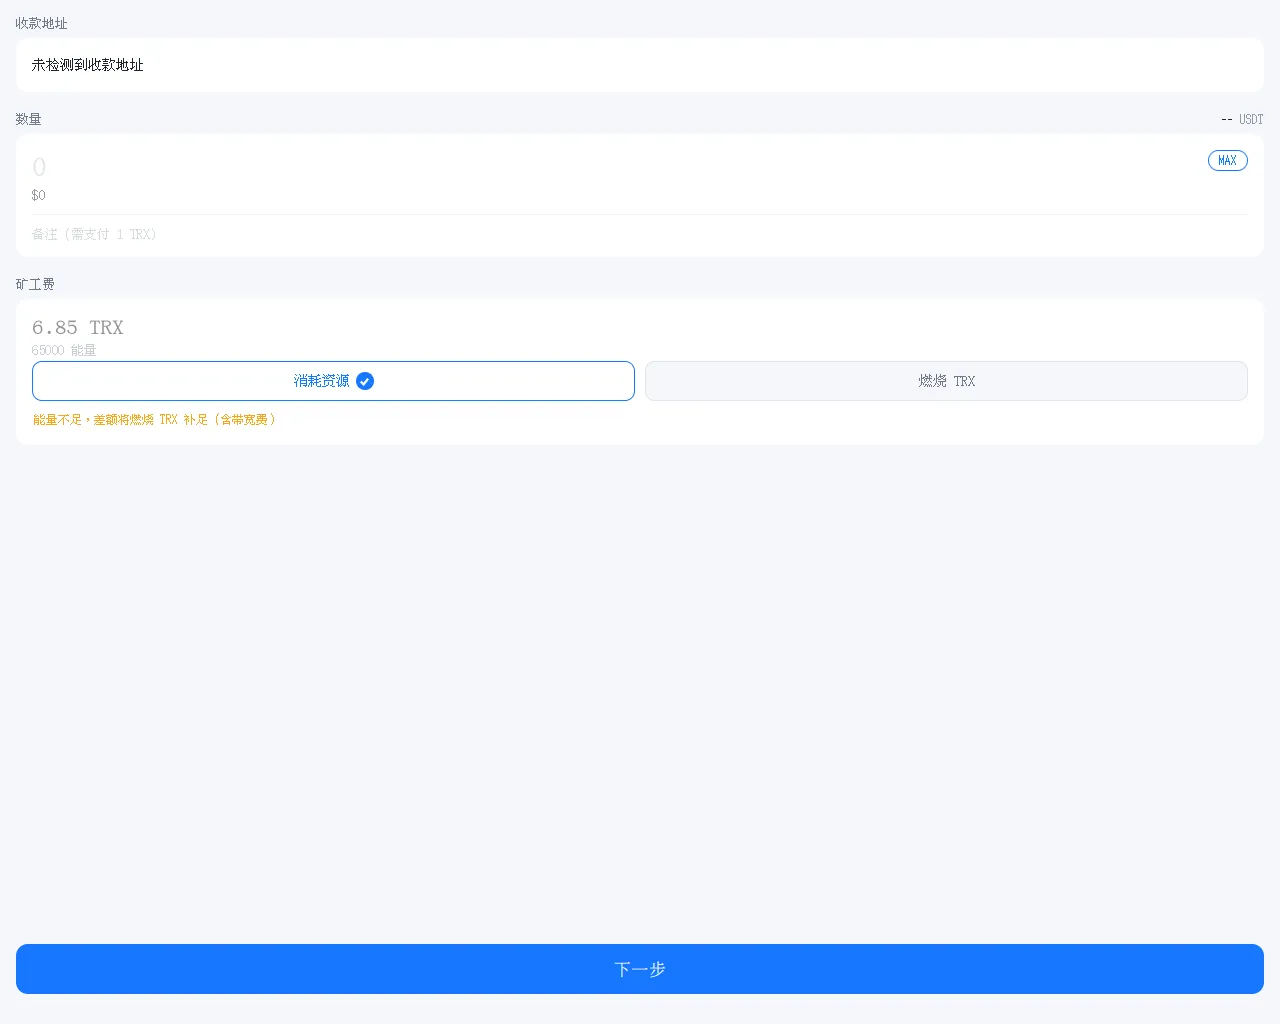Viewport: 1280px width, 1024px height.
Task: Click the 6.85 TRX fee amount
Action: point(78,328)
